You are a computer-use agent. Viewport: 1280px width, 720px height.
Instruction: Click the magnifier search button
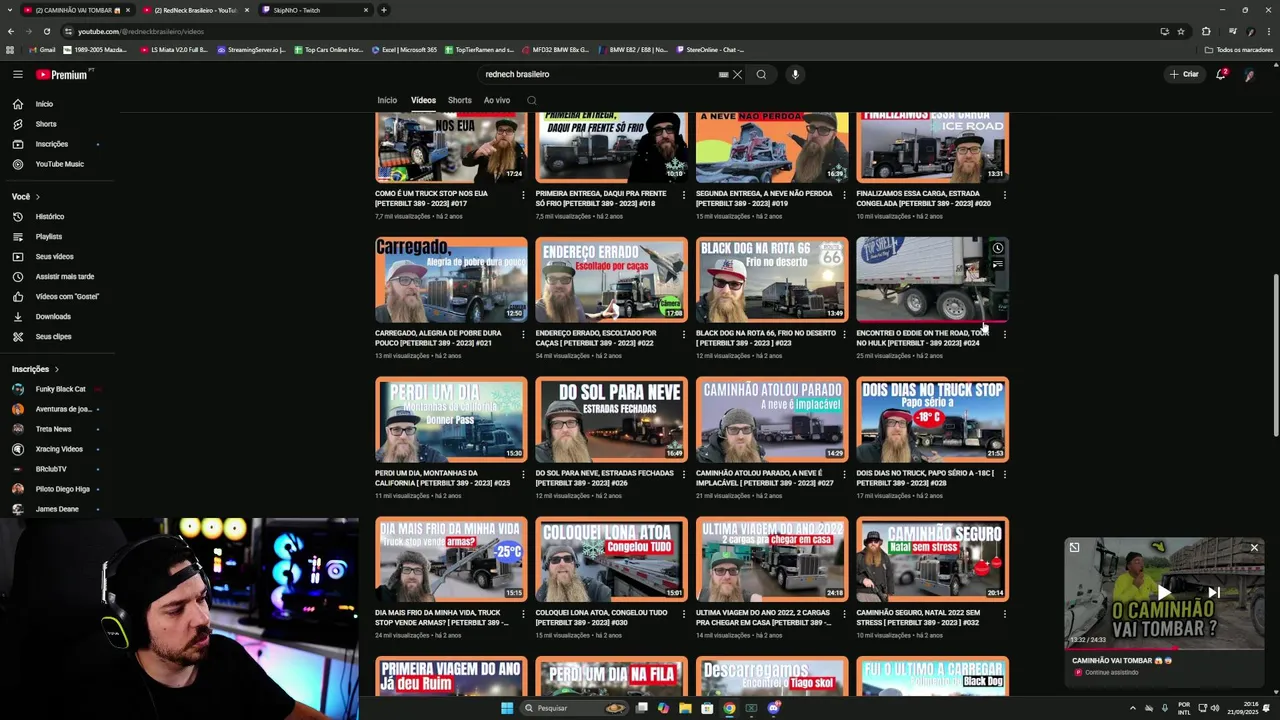[761, 74]
